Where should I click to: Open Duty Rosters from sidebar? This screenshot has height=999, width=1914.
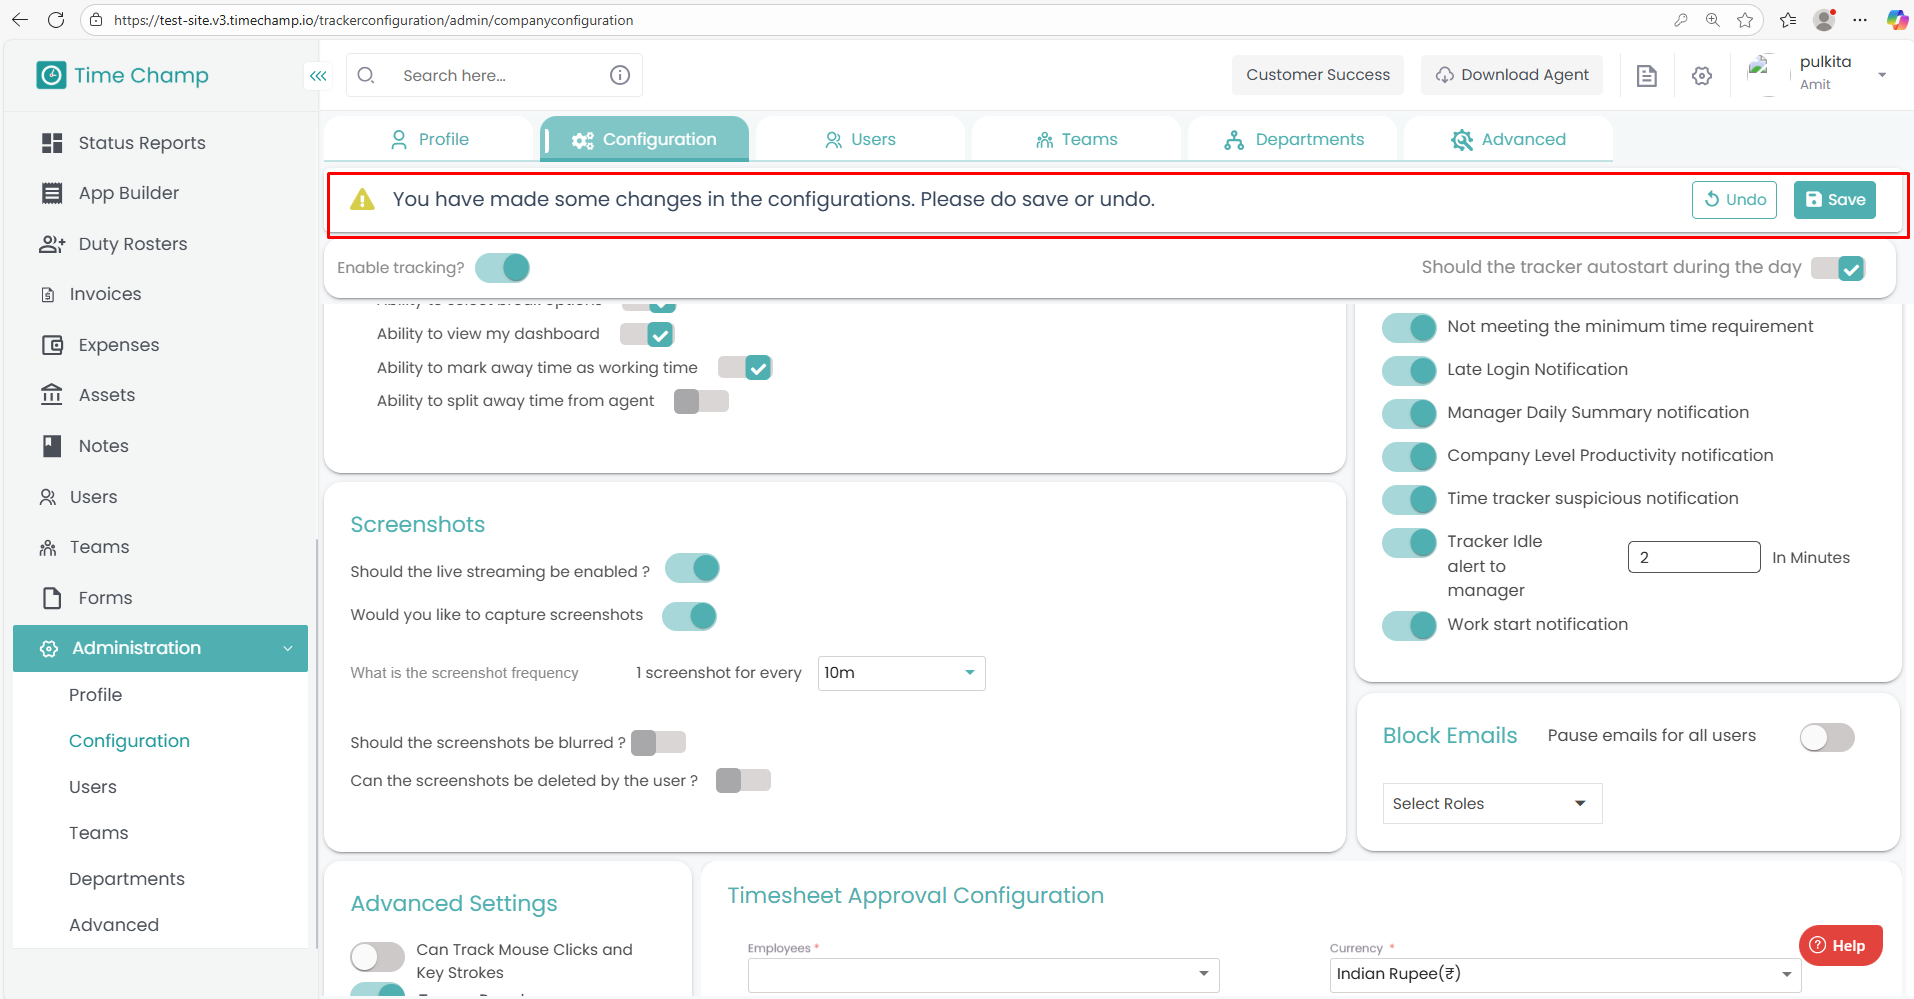pos(132,244)
